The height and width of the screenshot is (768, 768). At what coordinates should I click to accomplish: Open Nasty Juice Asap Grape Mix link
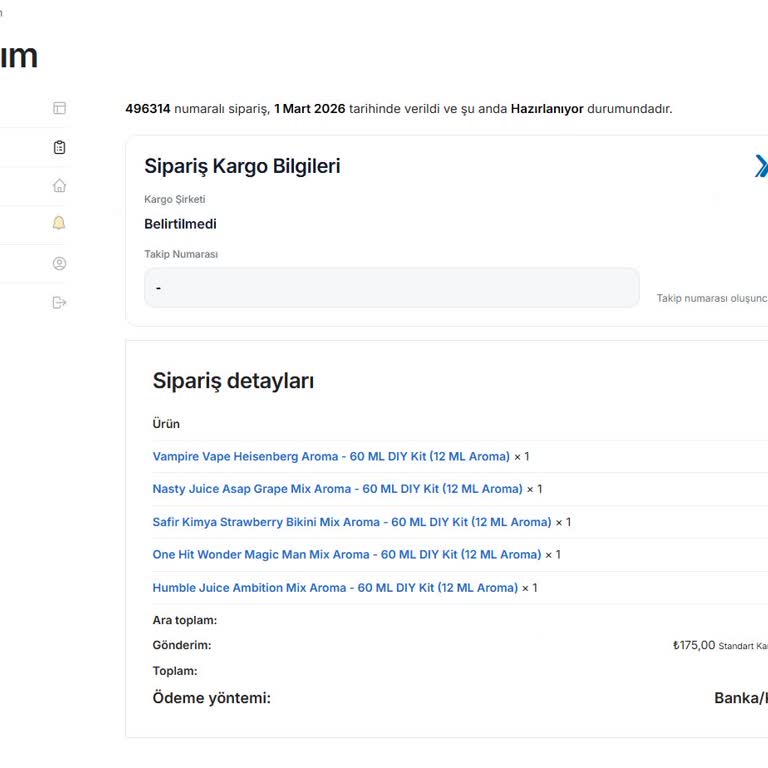pyautogui.click(x=337, y=489)
